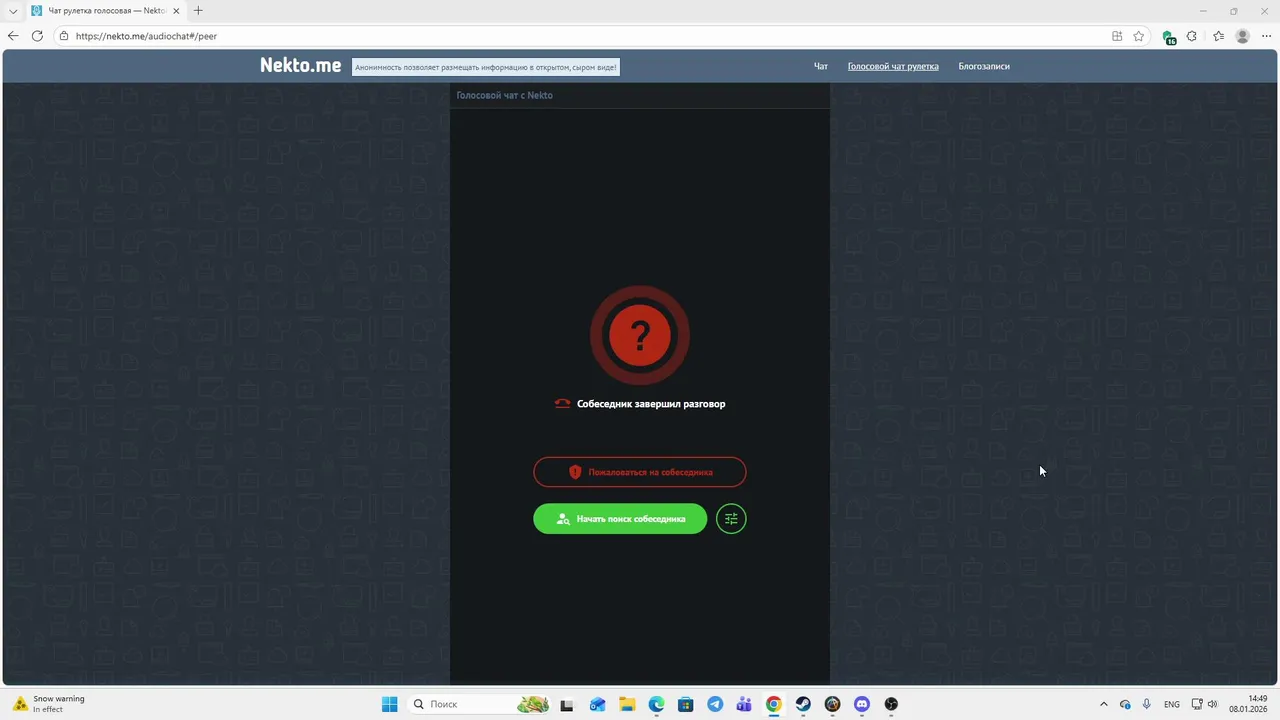Image resolution: width=1280 pixels, height=720 pixels.
Task: Open the green shield extension with badge 16
Action: pyautogui.click(x=1168, y=37)
